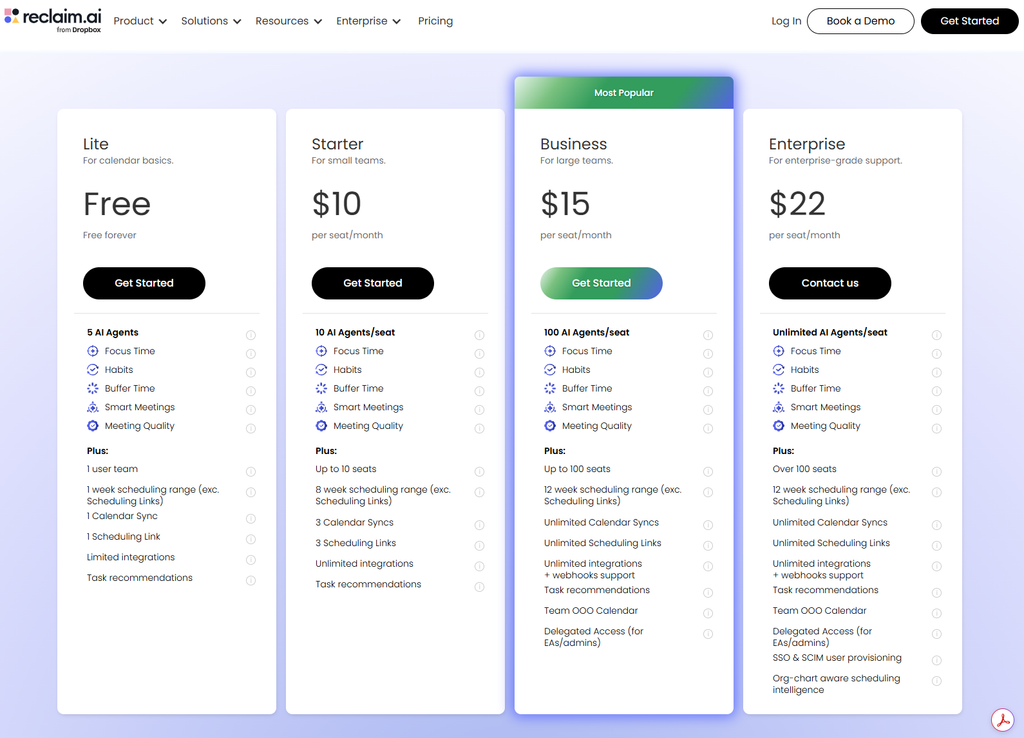Click 'For enterprise-grade support.' text
The image size is (1024, 738).
(x=835, y=161)
